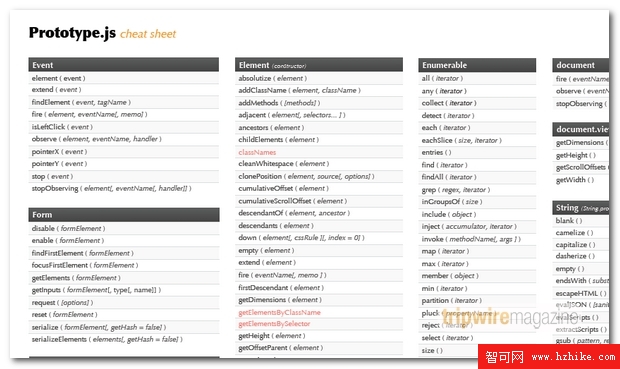Viewport: 620px width, 369px height.
Task: Click "adjacent ( element[, selectors... ] )" row
Action: pyautogui.click(x=319, y=115)
